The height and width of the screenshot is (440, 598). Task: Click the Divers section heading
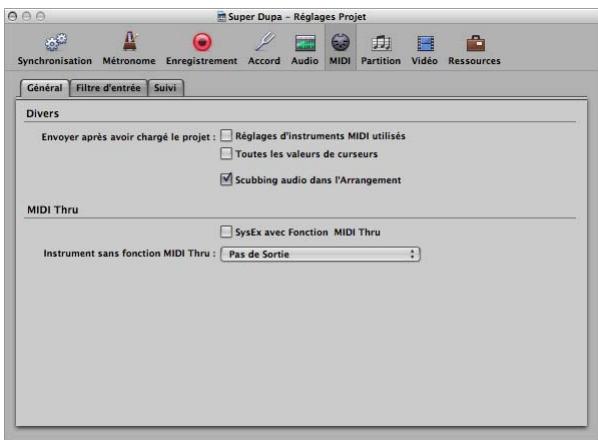click(42, 113)
